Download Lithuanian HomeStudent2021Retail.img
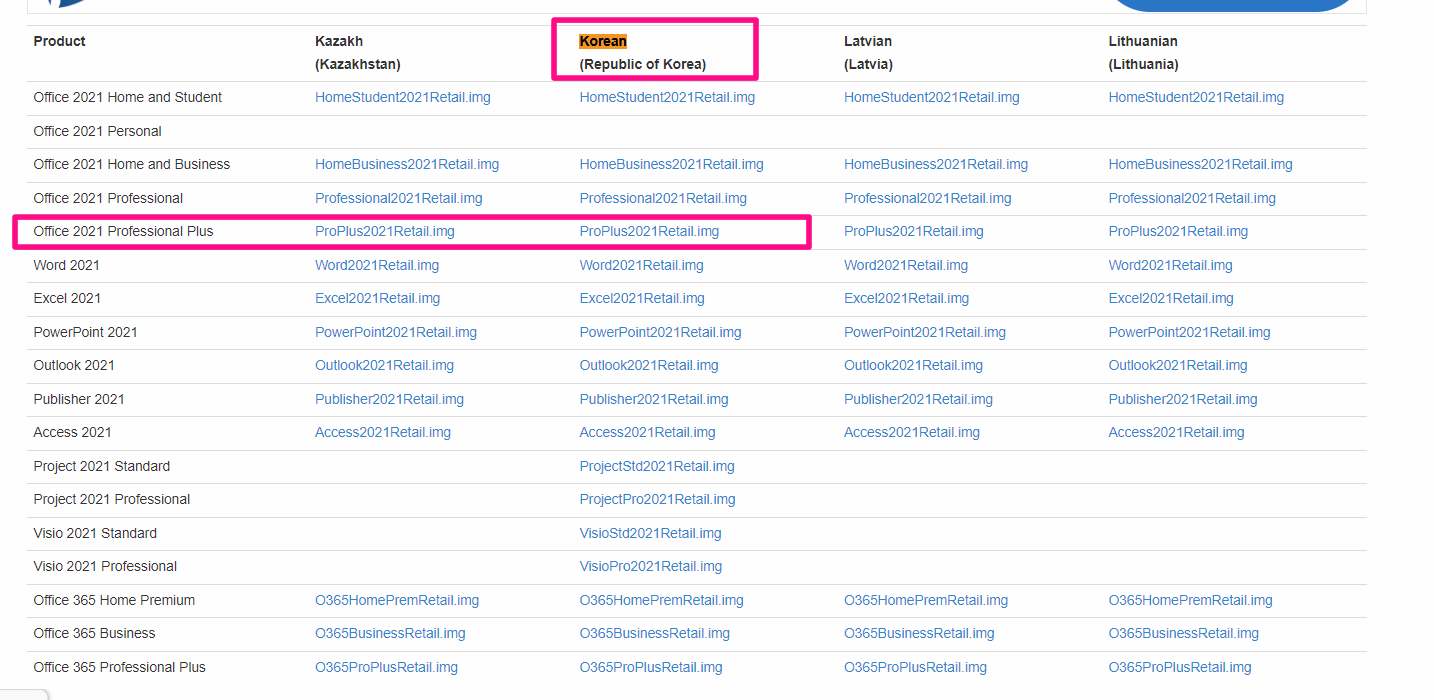The image size is (1434, 700). pyautogui.click(x=1196, y=97)
